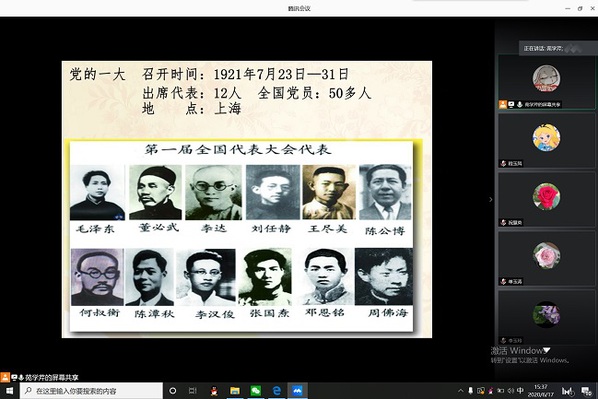This screenshot has width=598, height=399.
Task: Toggle the Chinese input method indicator
Action: coord(521,391)
